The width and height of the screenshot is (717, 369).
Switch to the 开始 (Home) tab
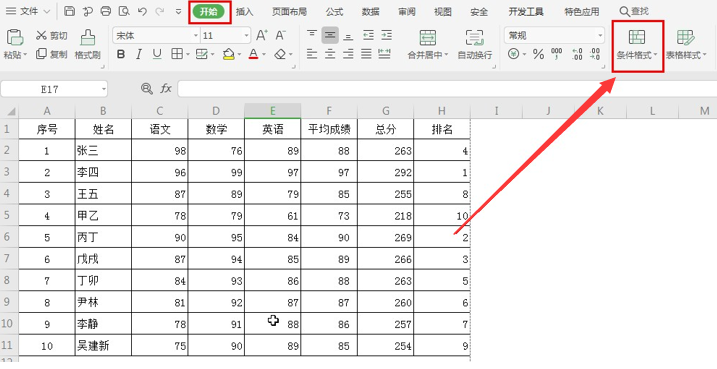coord(209,12)
